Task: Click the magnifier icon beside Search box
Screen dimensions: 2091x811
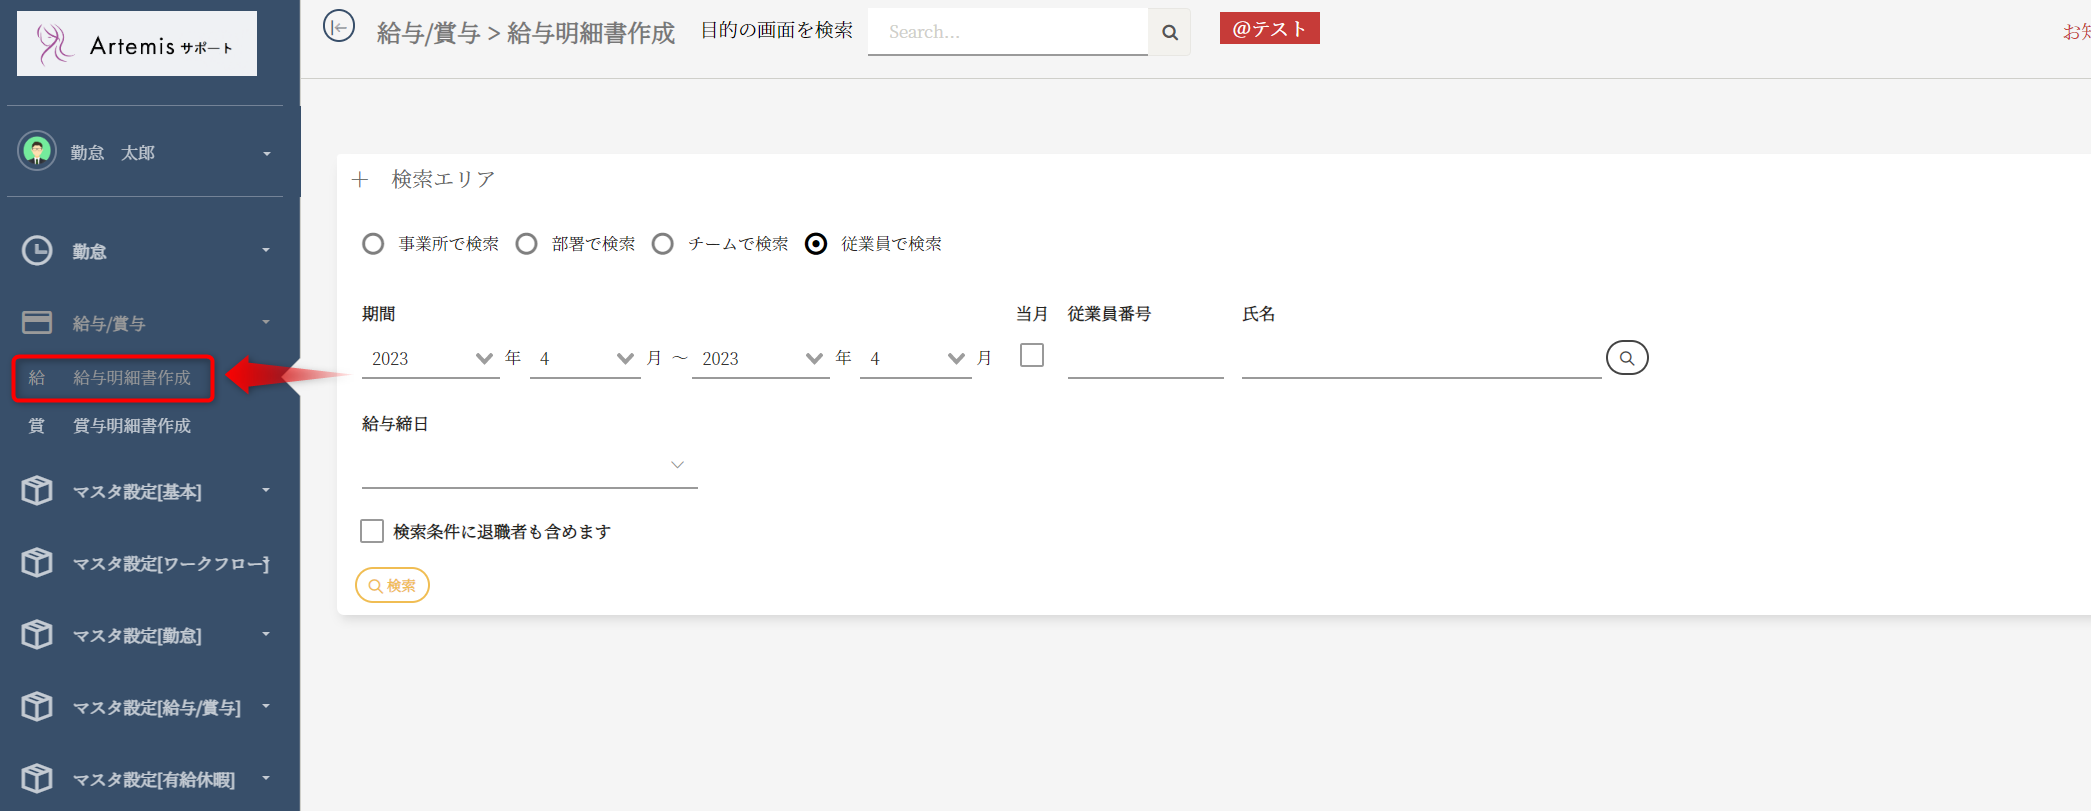Action: tap(1169, 32)
